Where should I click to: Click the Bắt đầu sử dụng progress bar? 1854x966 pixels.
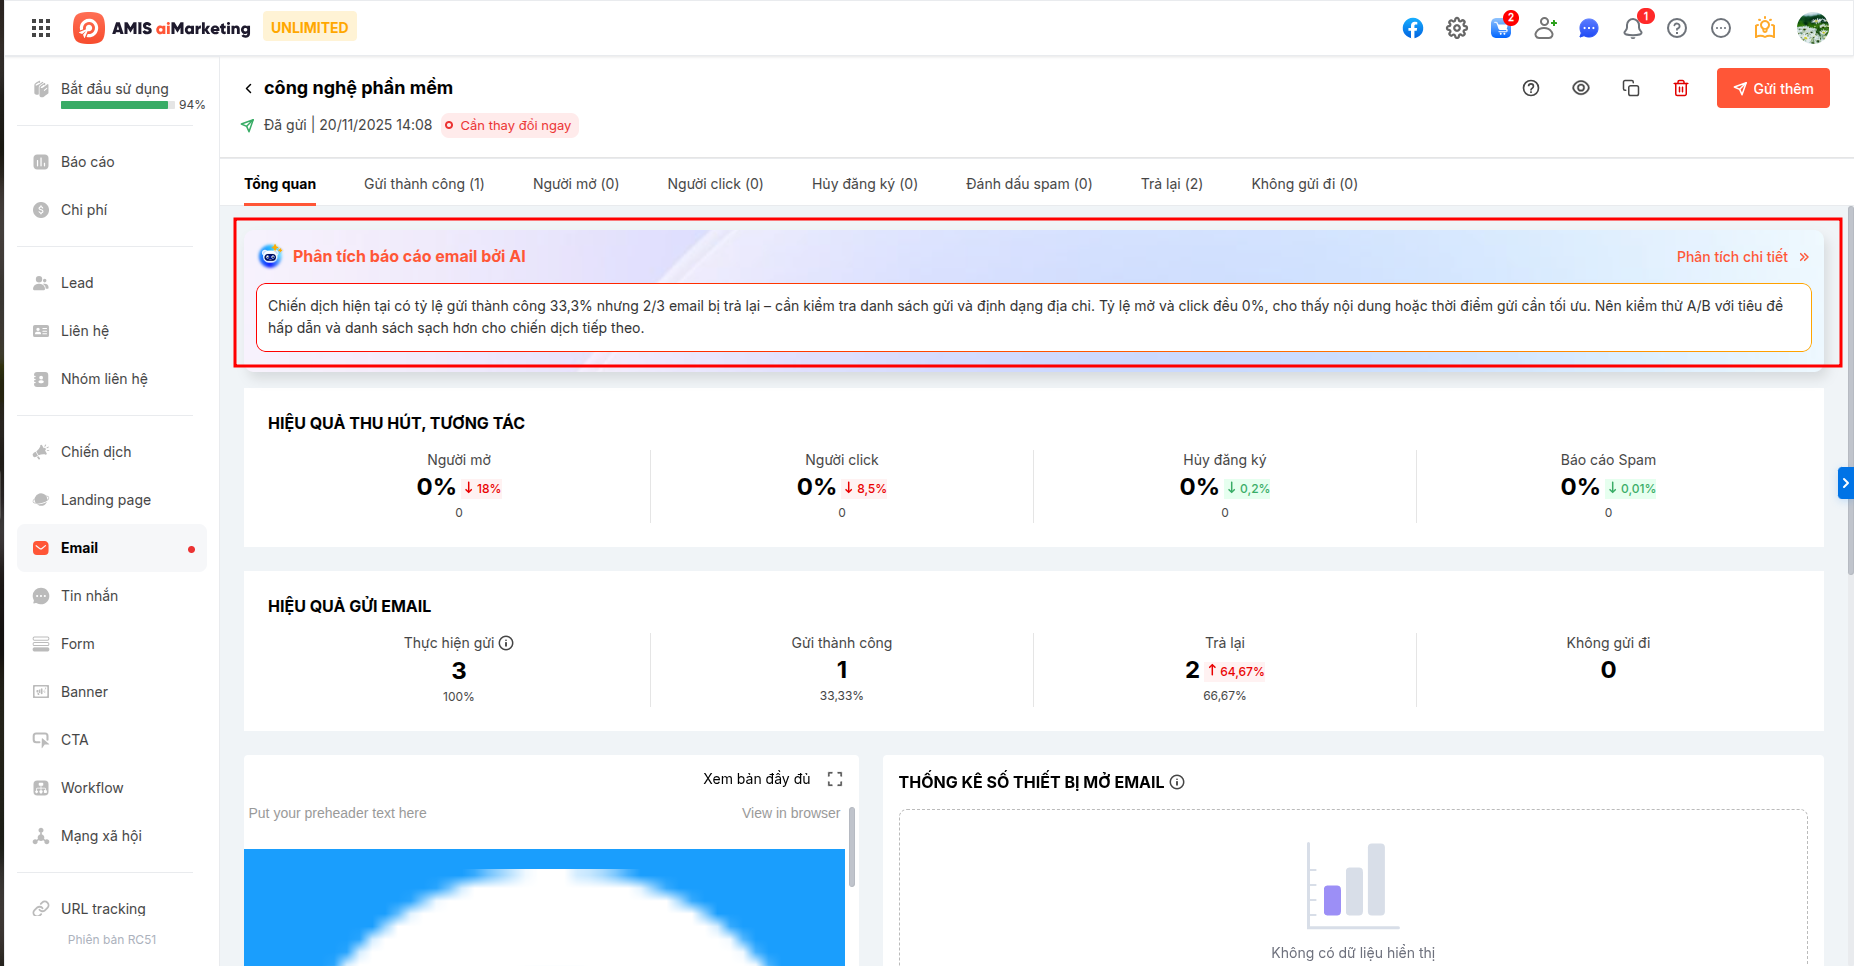coord(115,105)
